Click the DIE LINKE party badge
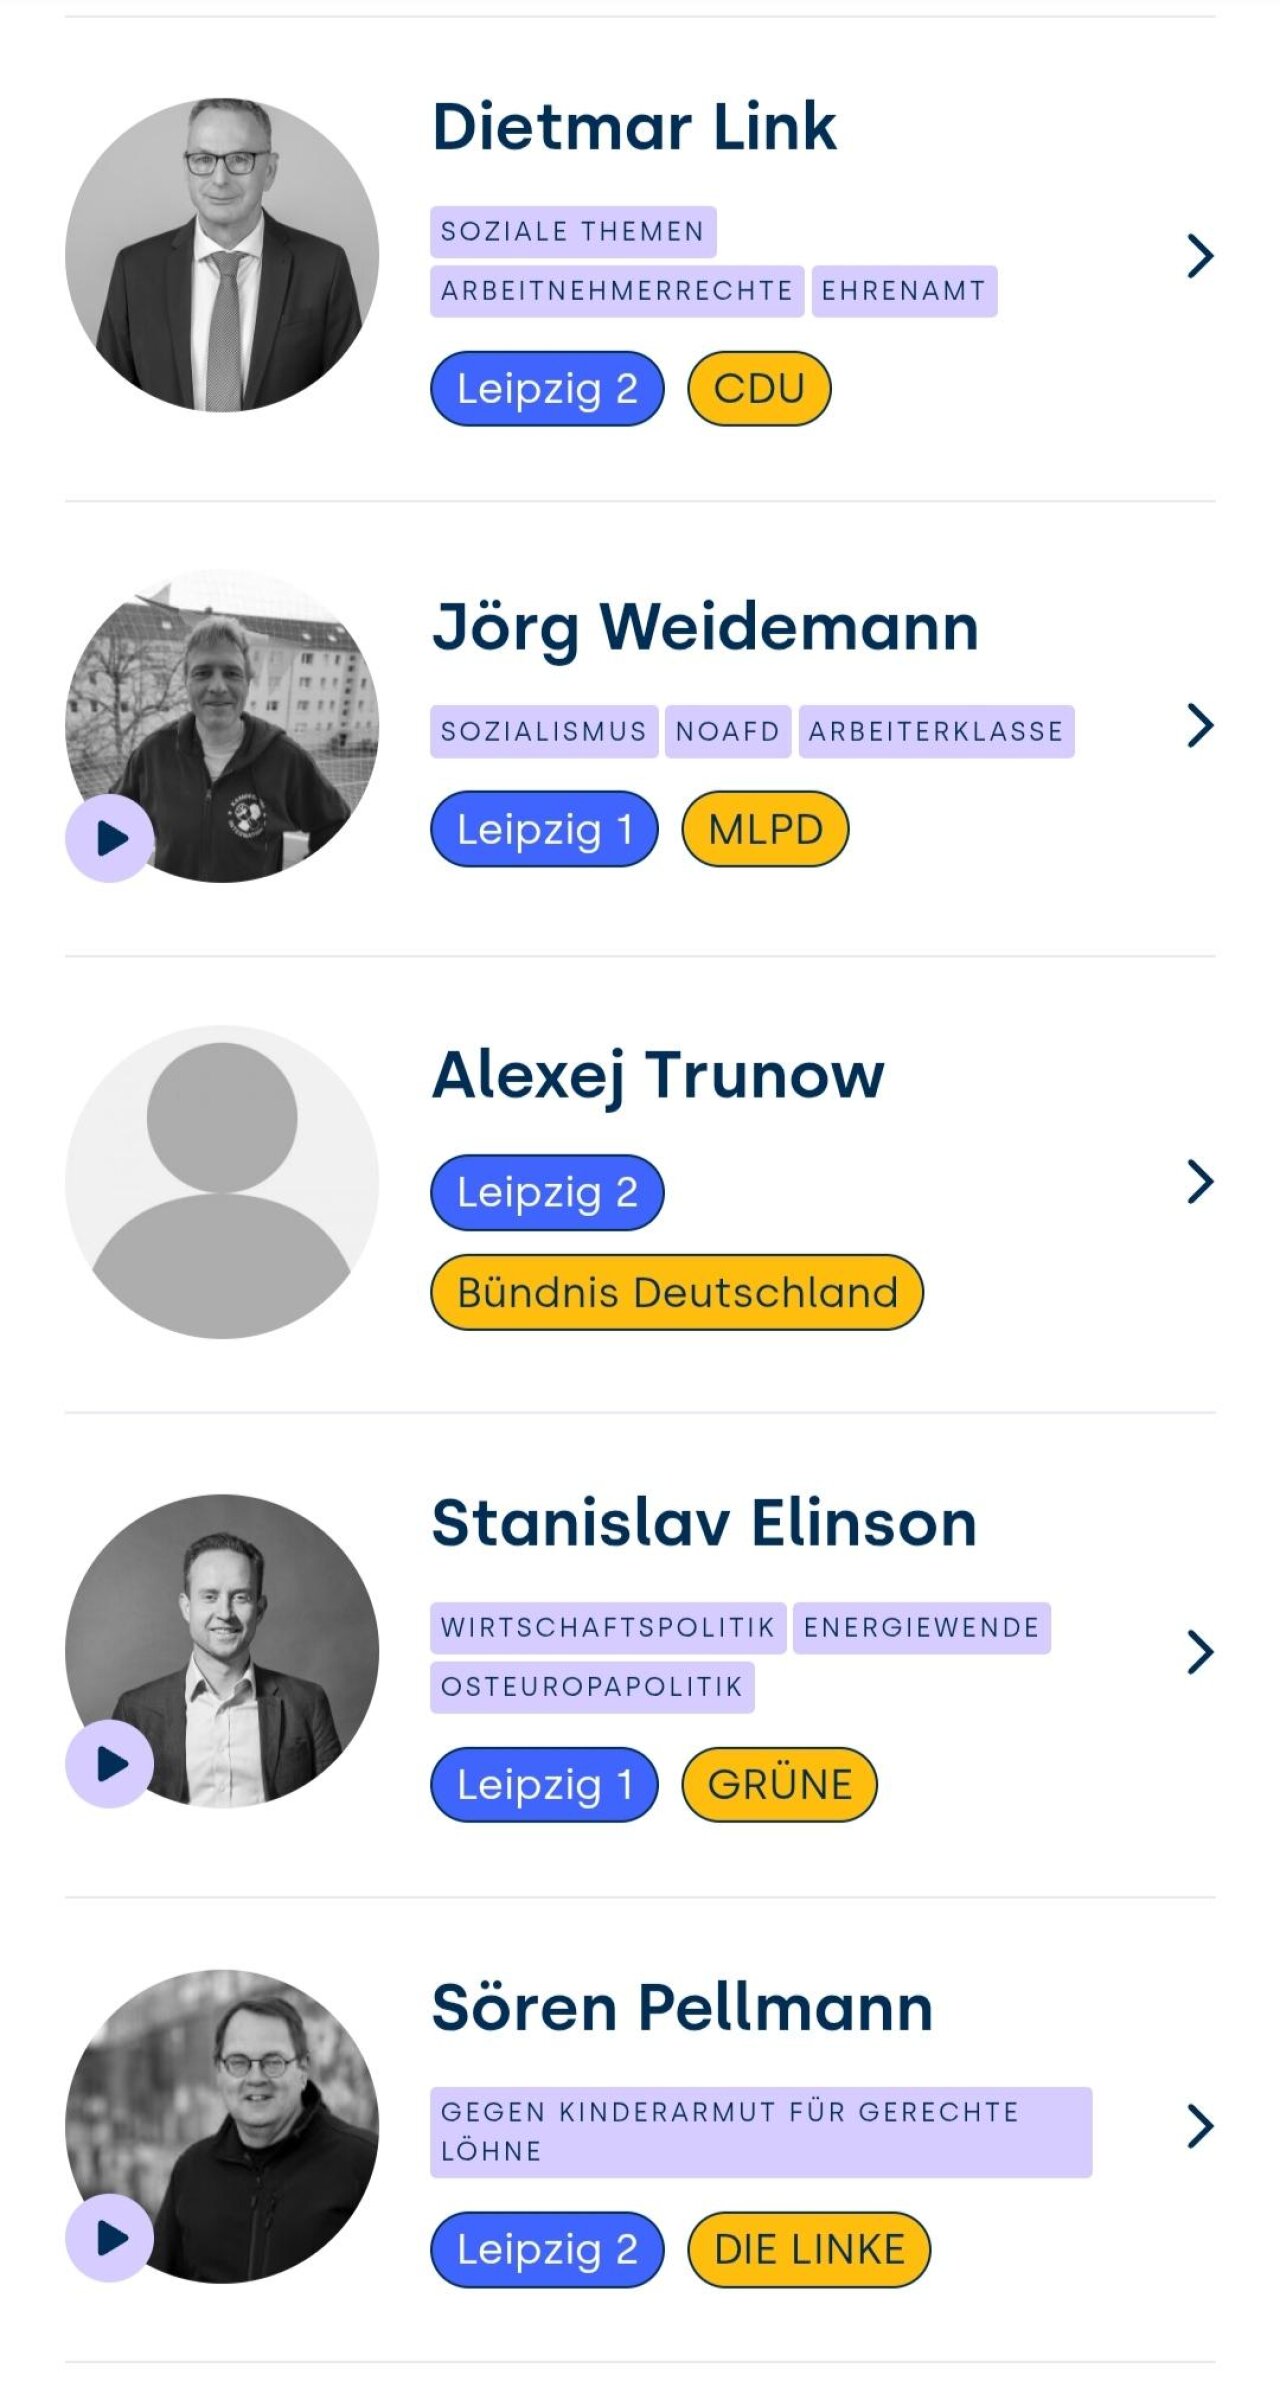Image resolution: width=1280 pixels, height=2381 pixels. [809, 2249]
